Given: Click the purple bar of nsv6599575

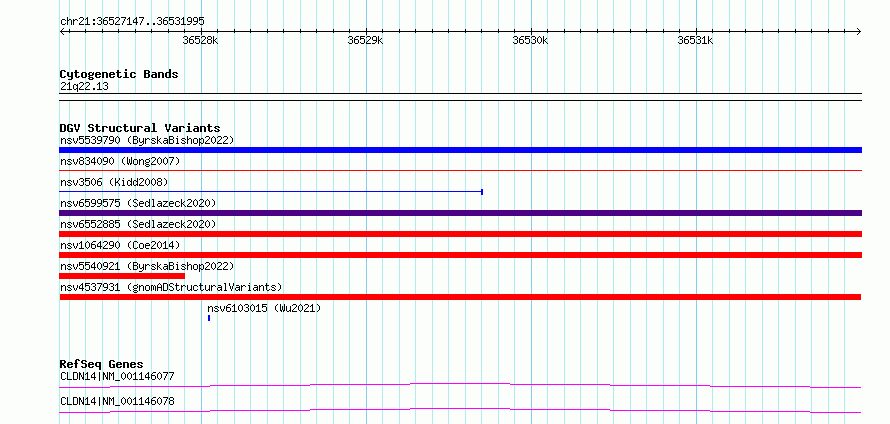Looking at the screenshot, I should pyautogui.click(x=460, y=213).
